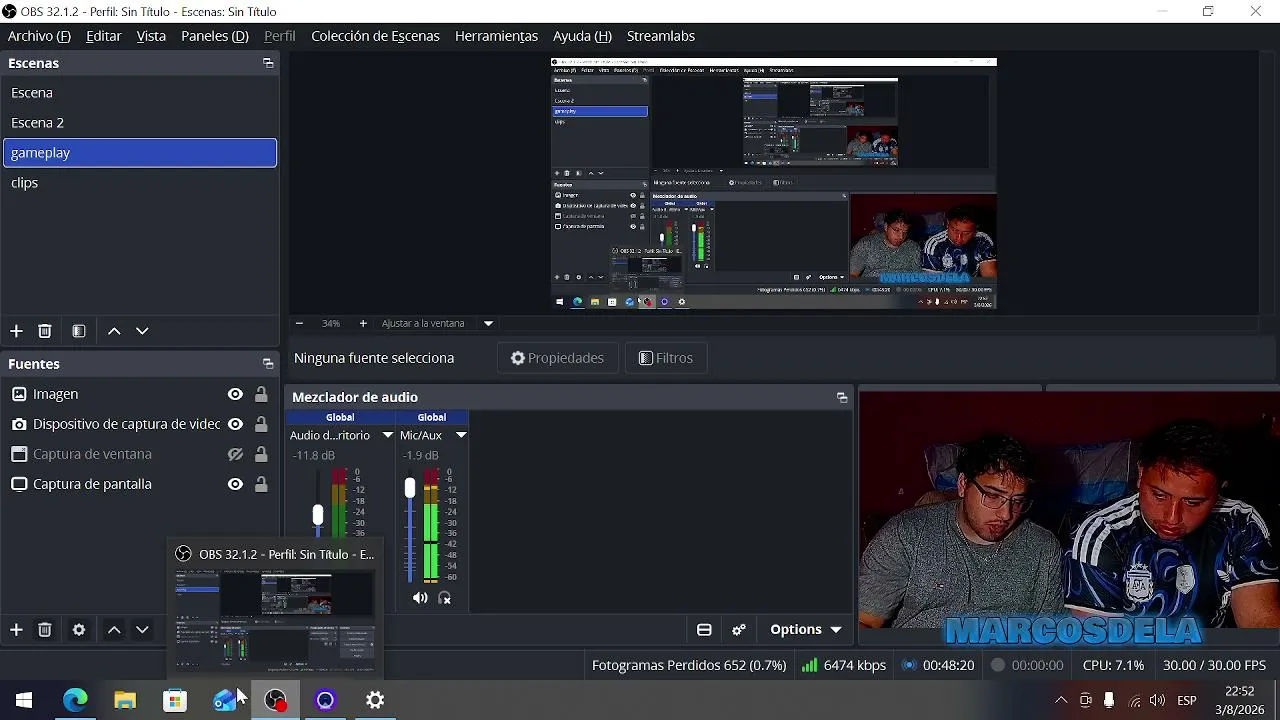Show hidden system tray icons chevron
The image size is (1280, 720).
tap(1061, 700)
